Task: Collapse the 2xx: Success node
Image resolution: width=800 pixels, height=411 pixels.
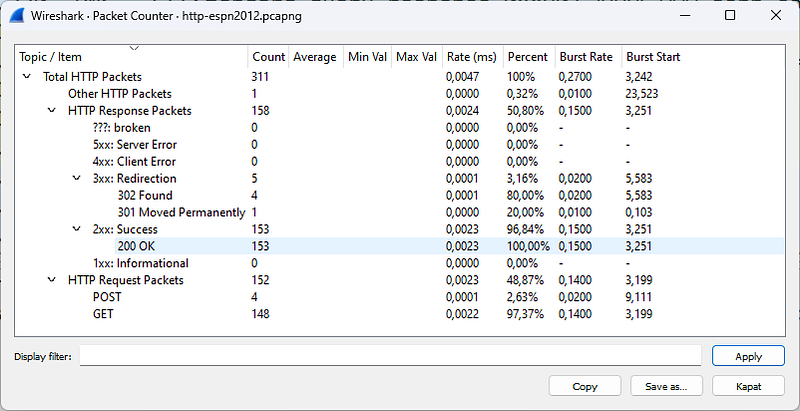Action: 77,229
